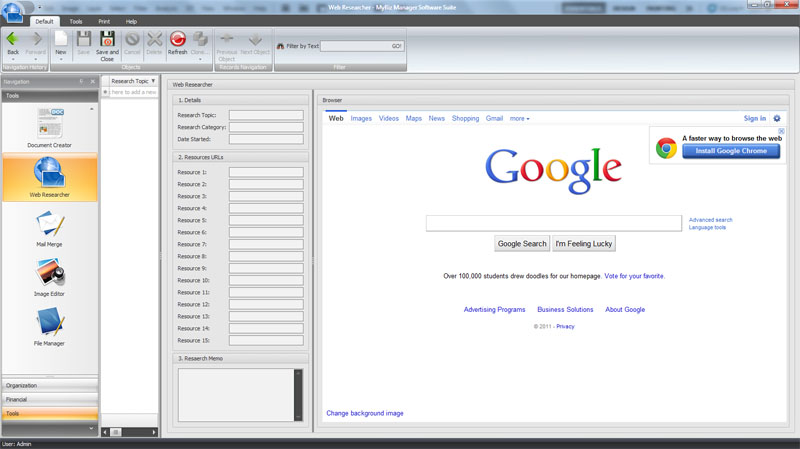Open Advertising Programs link
Screen dimensions: 800x449
494,310
